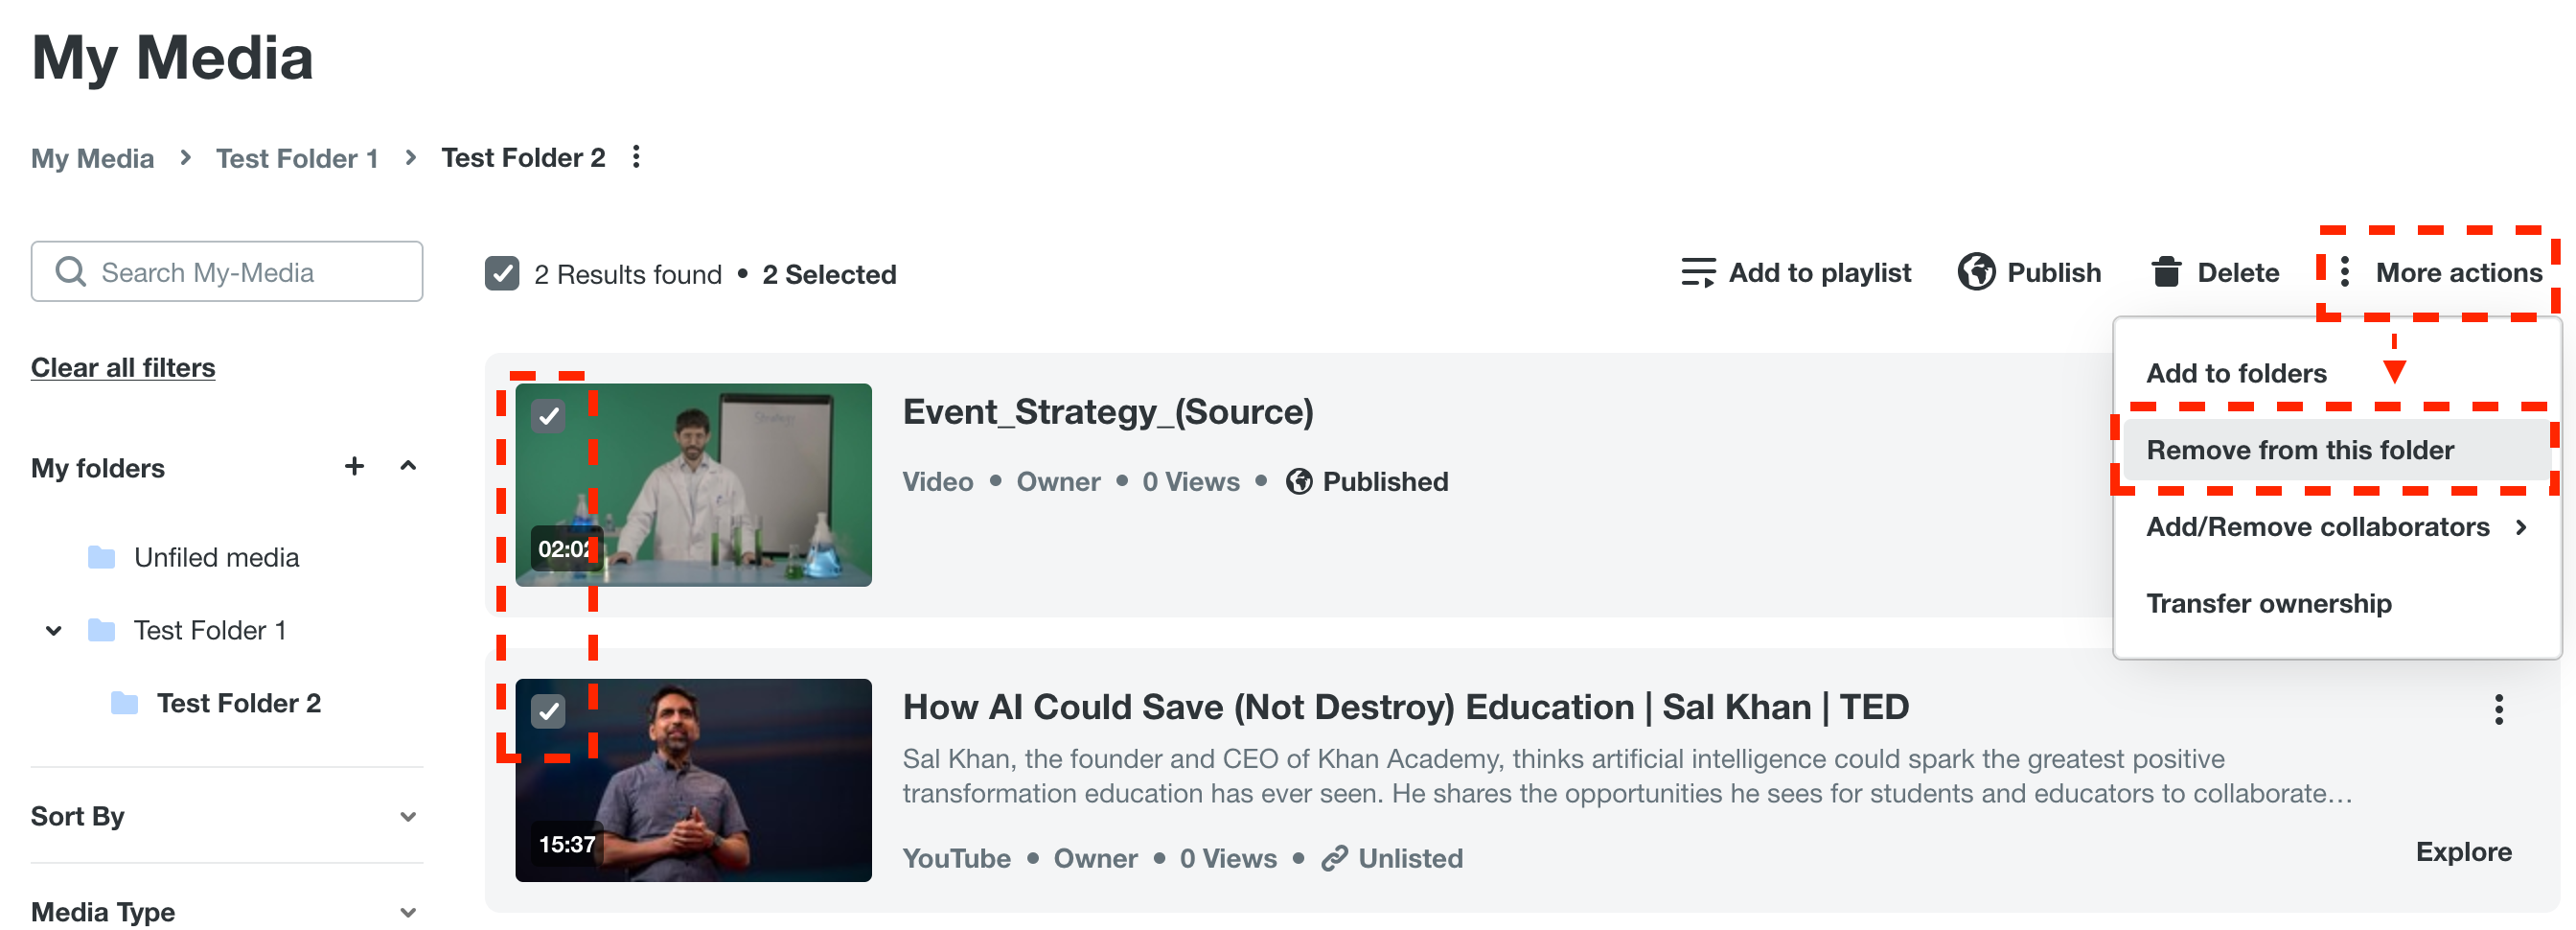Image resolution: width=2576 pixels, height=930 pixels.
Task: Uncheck the select-all results checkbox
Action: (502, 273)
